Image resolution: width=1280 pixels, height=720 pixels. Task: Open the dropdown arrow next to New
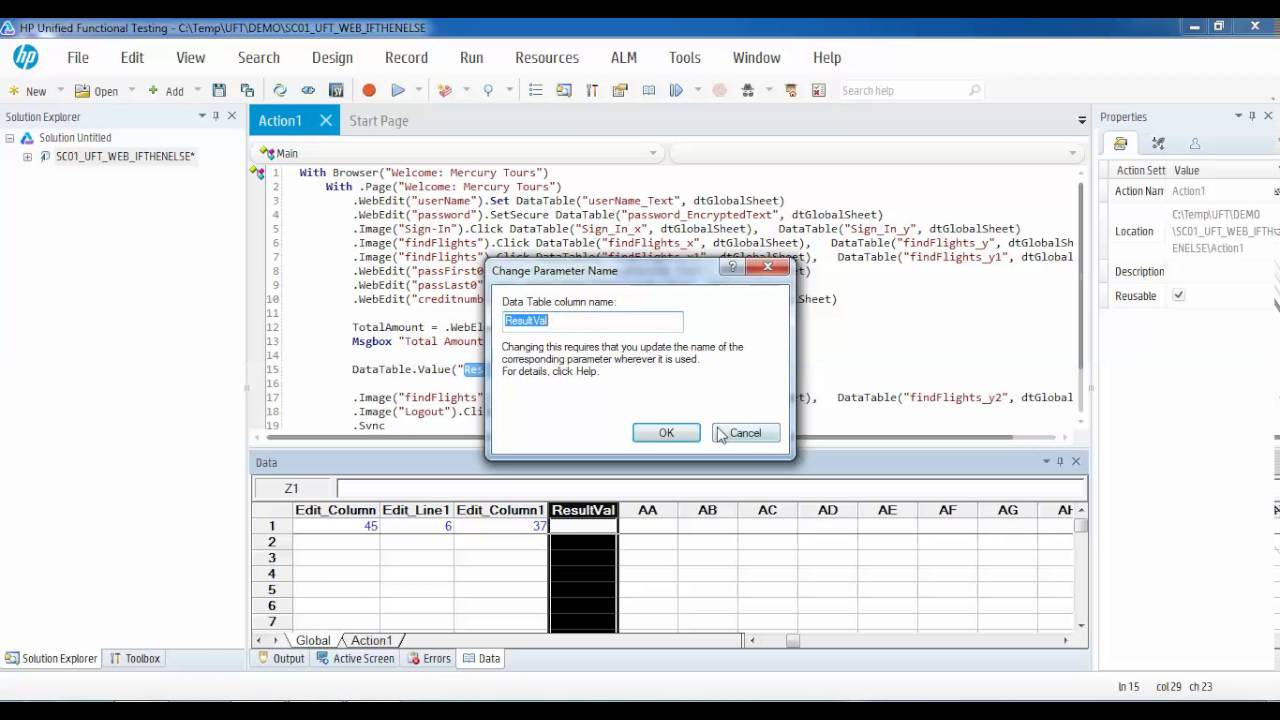(60, 90)
